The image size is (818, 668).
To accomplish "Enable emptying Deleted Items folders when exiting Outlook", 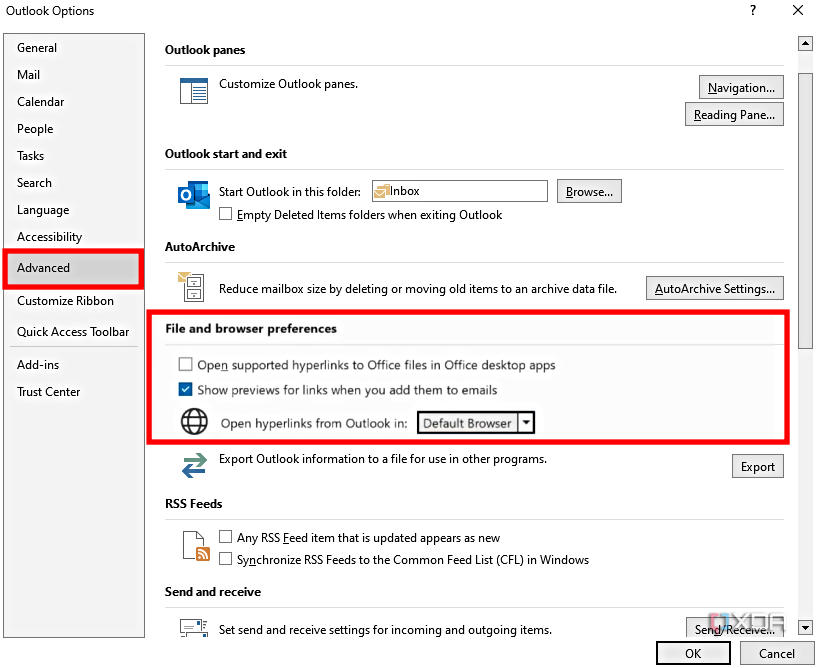I will click(225, 215).
